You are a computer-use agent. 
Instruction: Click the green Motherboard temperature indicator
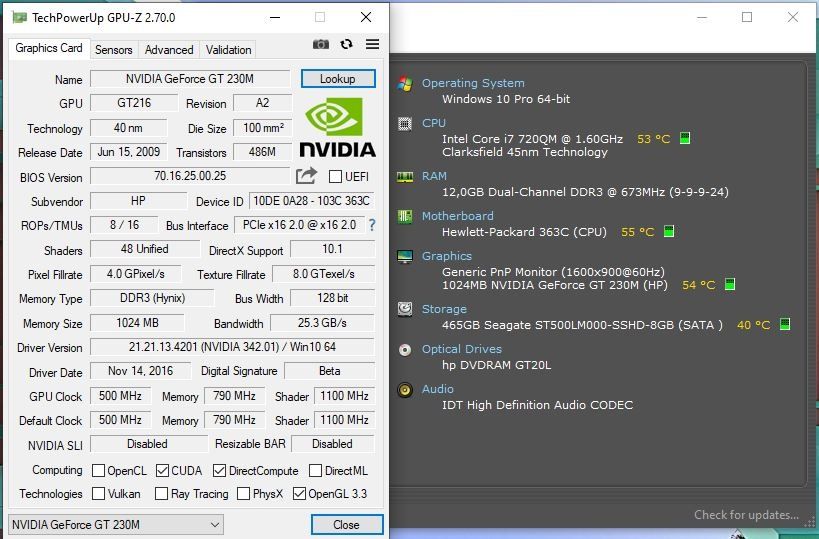(x=669, y=231)
